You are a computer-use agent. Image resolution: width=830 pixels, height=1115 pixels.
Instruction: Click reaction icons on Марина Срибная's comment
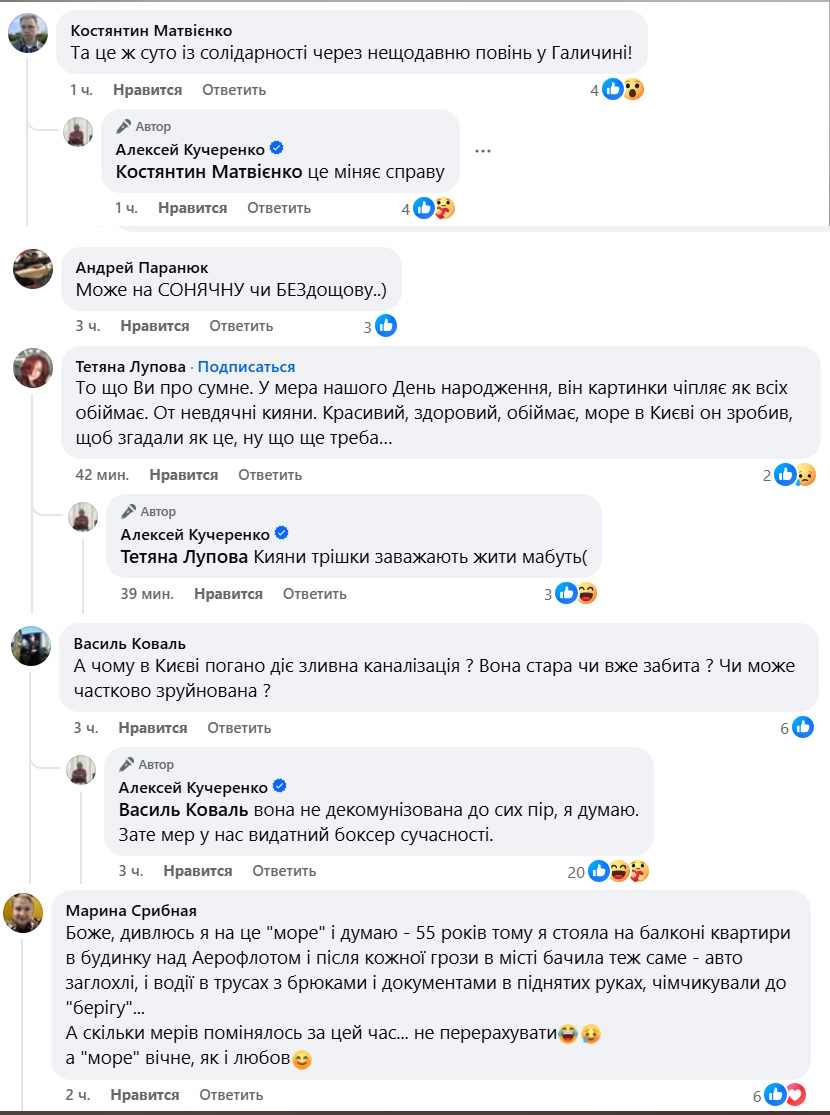click(785, 1095)
